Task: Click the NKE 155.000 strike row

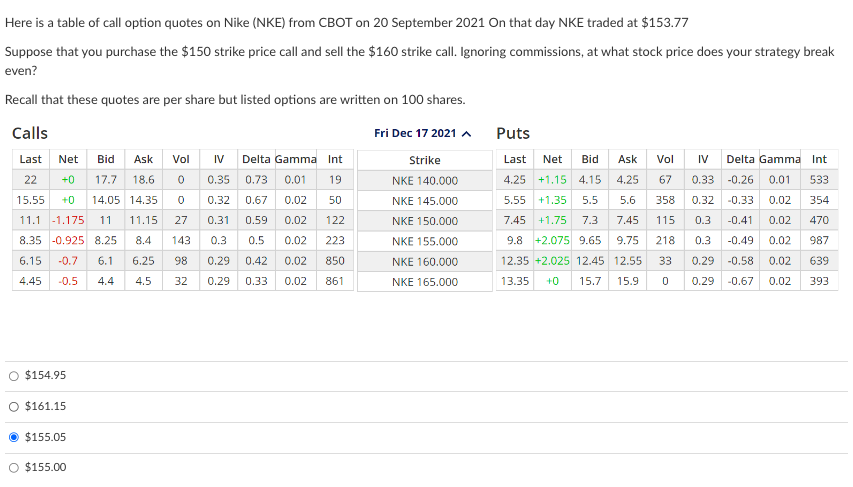Action: 425,241
